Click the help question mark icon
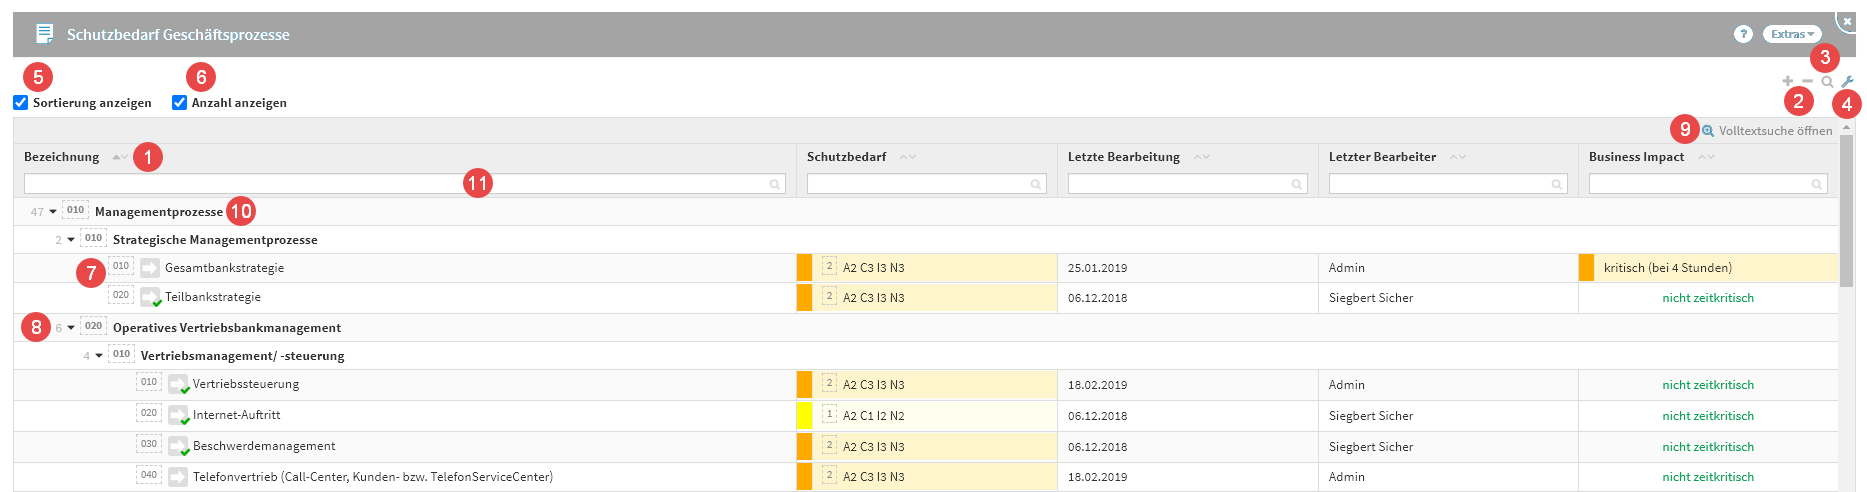 pos(1743,34)
